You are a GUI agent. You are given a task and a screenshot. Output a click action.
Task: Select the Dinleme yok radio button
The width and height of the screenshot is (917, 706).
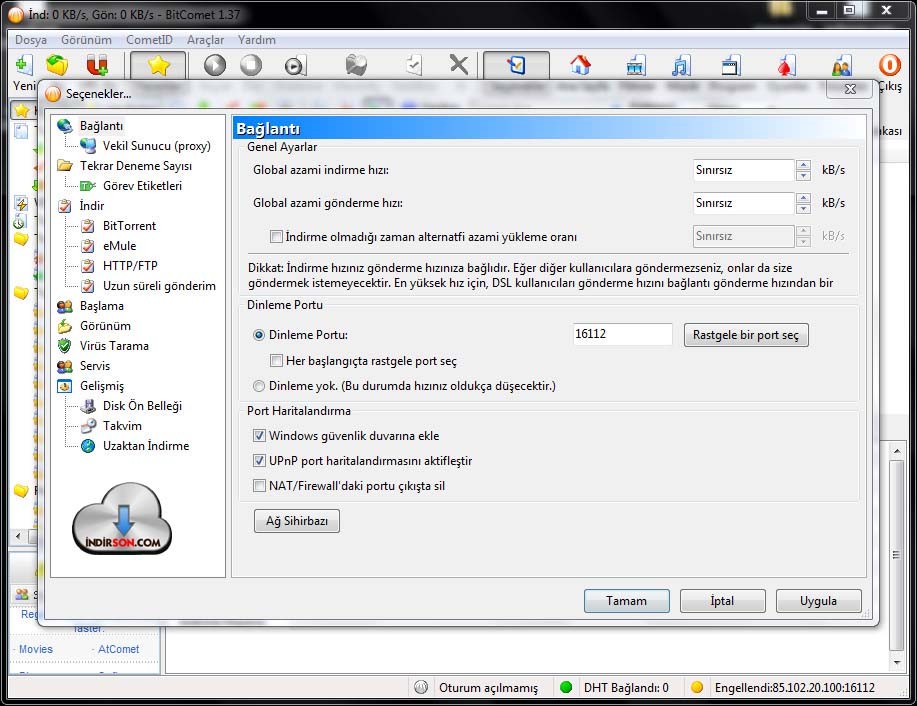[258, 386]
